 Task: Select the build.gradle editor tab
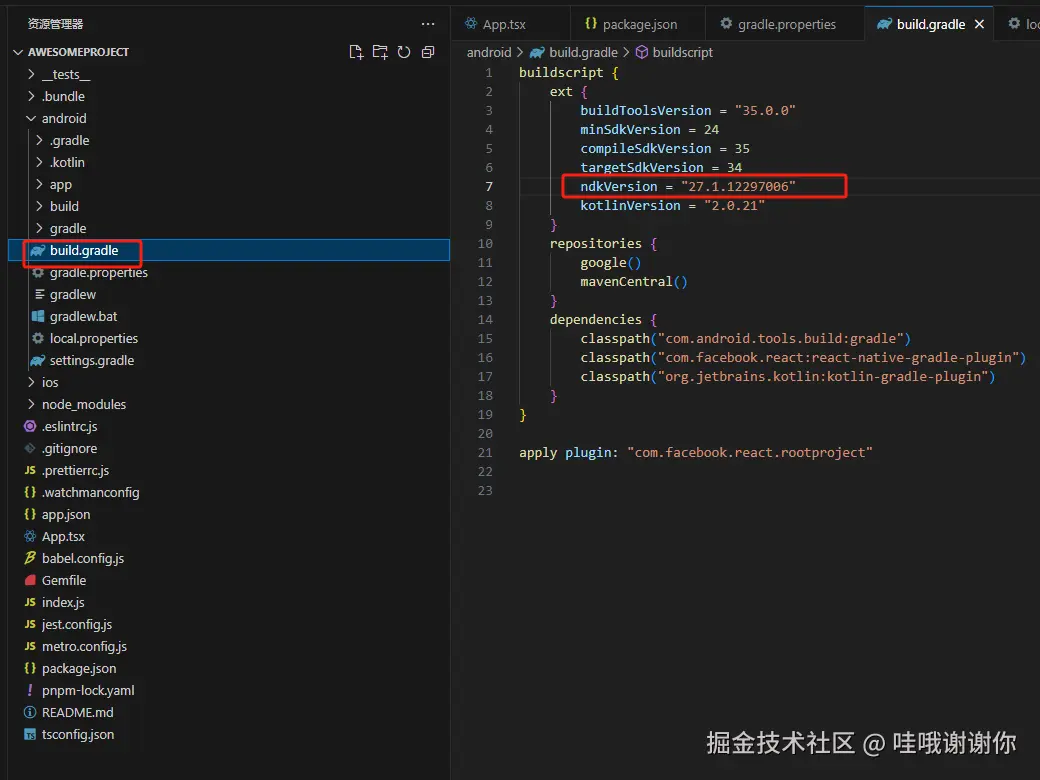[x=929, y=25]
